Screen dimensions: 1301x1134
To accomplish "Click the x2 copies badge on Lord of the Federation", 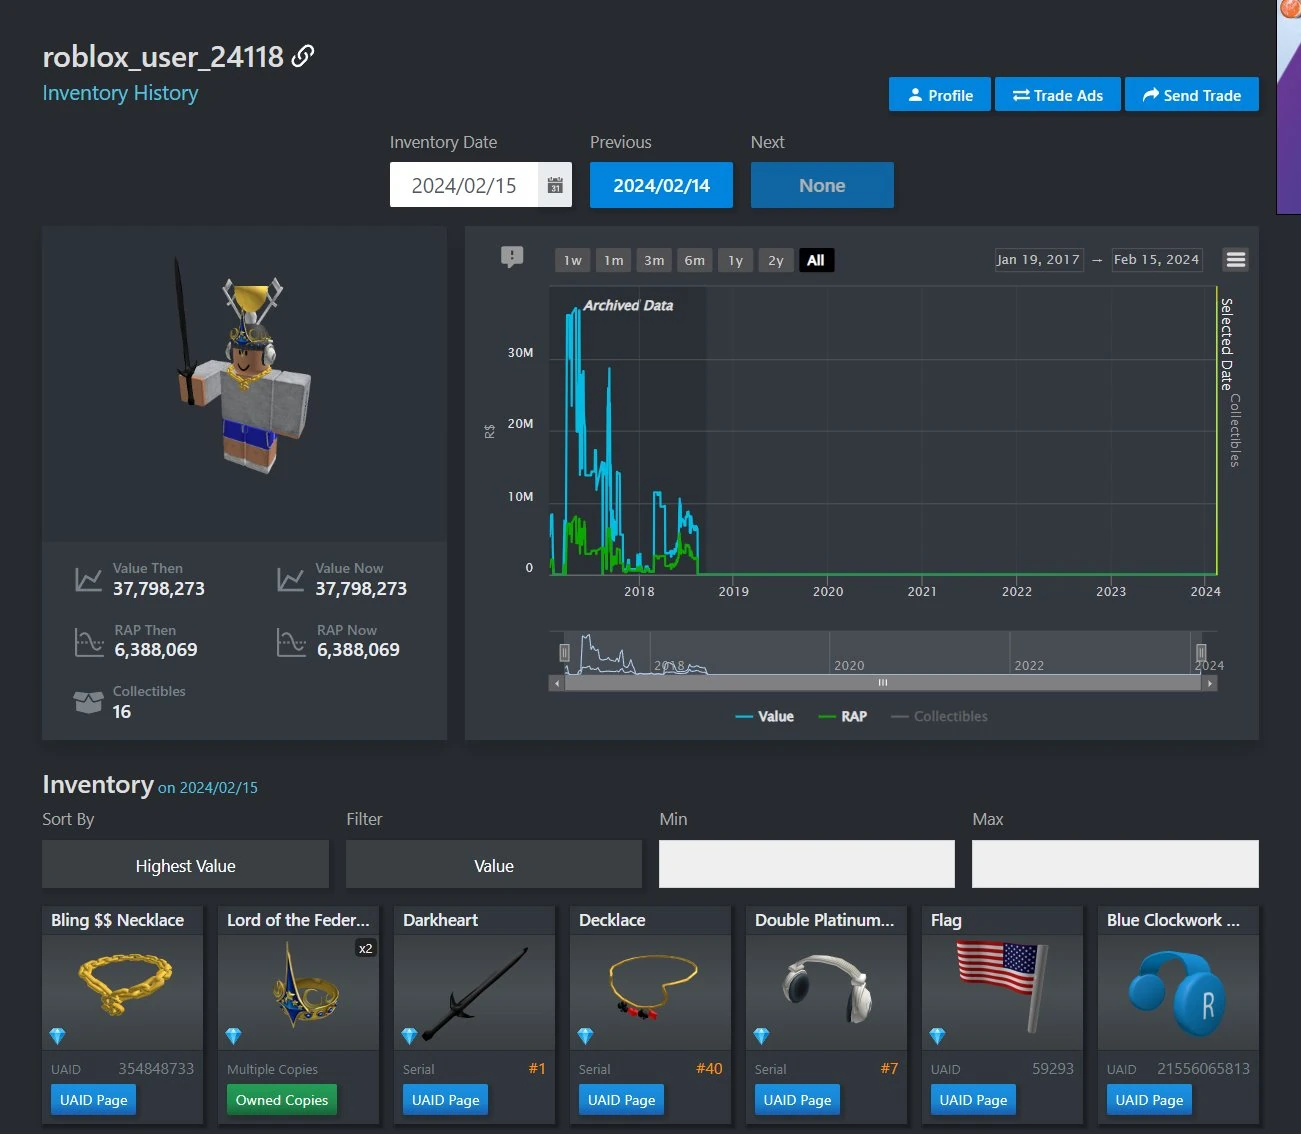I will [365, 948].
